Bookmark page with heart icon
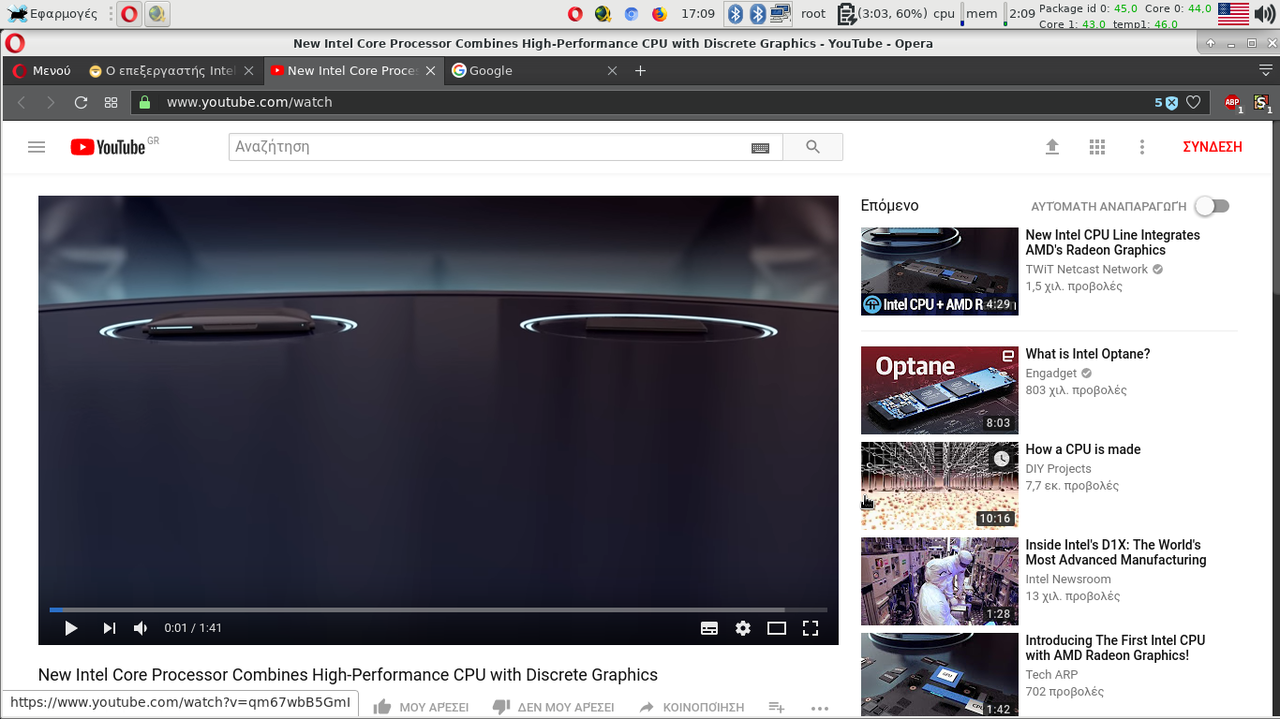Screen dimensions: 1280x719 pos(1193,102)
